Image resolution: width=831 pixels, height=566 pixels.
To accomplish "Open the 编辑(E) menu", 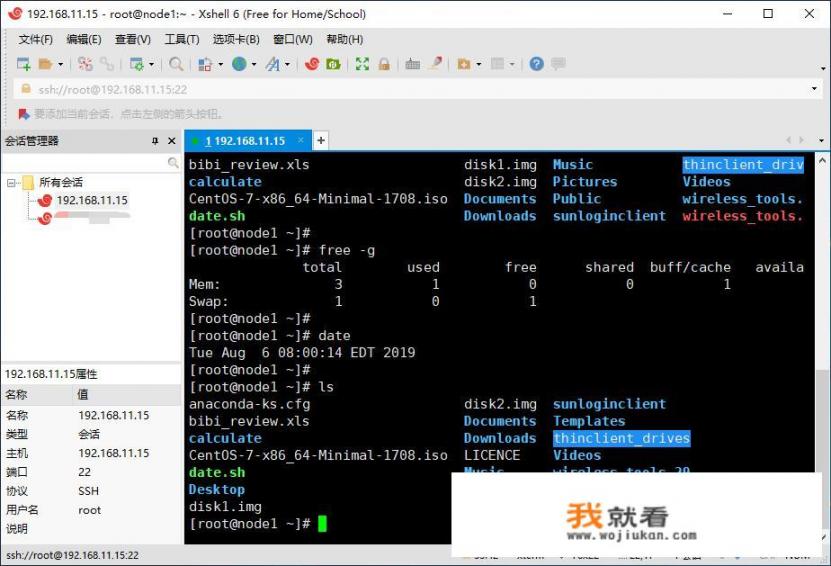I will [84, 39].
